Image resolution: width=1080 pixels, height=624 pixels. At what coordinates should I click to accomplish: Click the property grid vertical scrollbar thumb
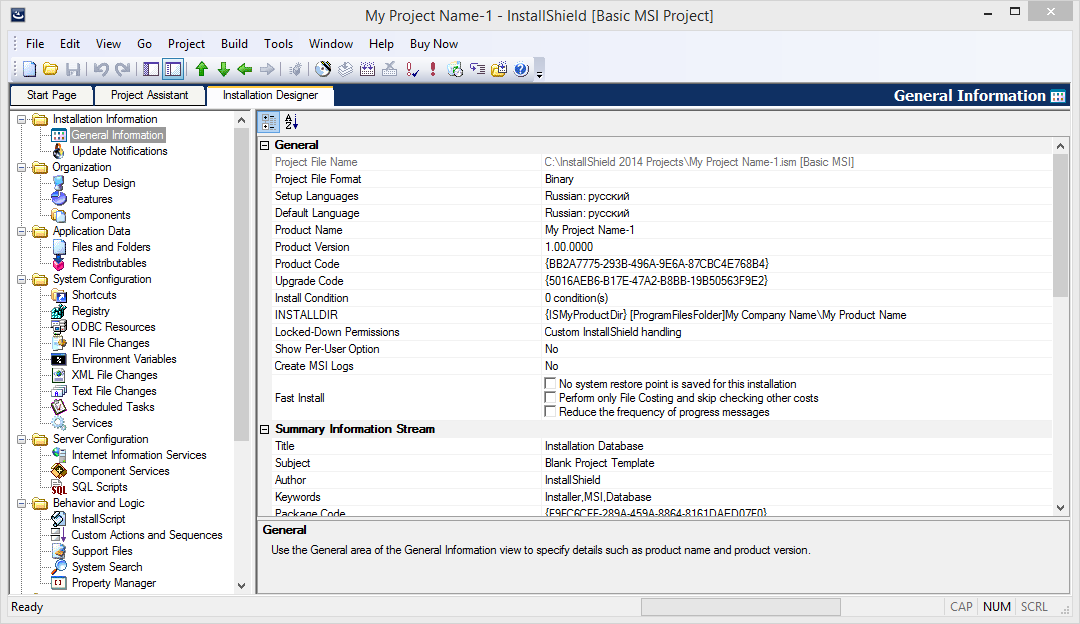pos(1060,225)
